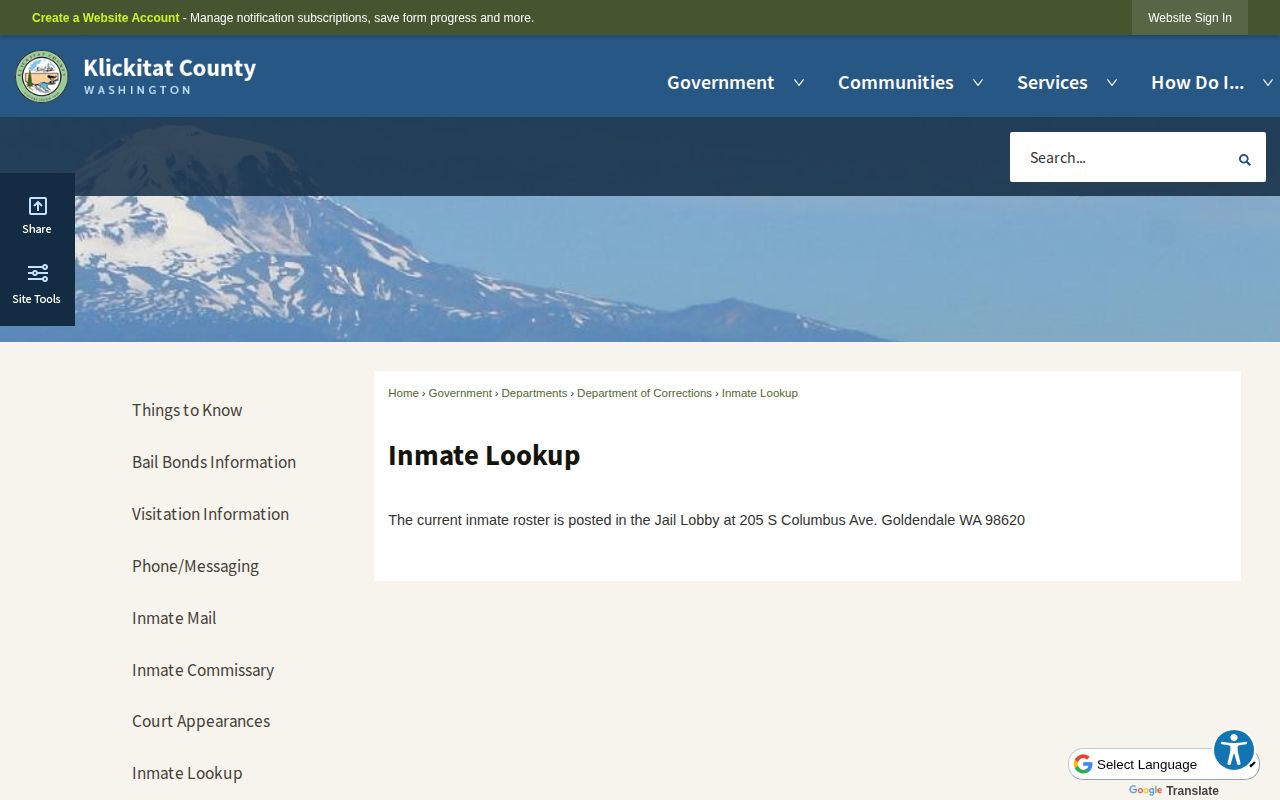Open the Site Tools sliders icon
The width and height of the screenshot is (1280, 800).
37,273
